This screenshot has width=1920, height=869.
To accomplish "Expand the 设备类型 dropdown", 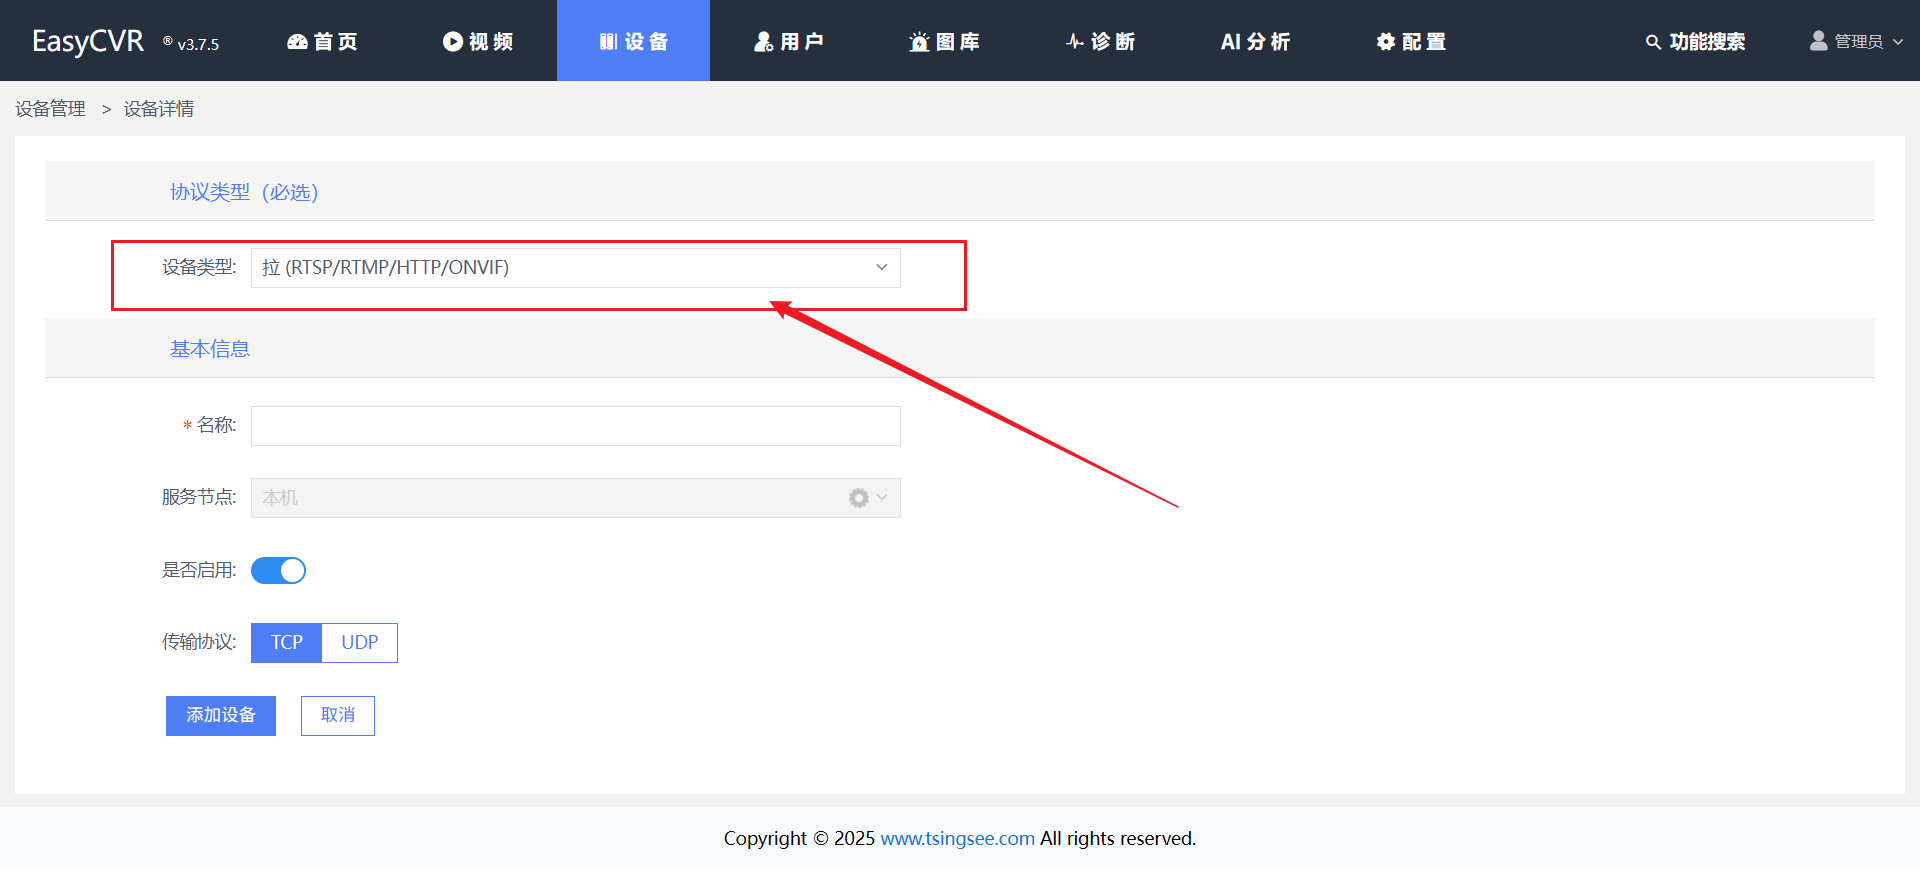I will pyautogui.click(x=575, y=268).
